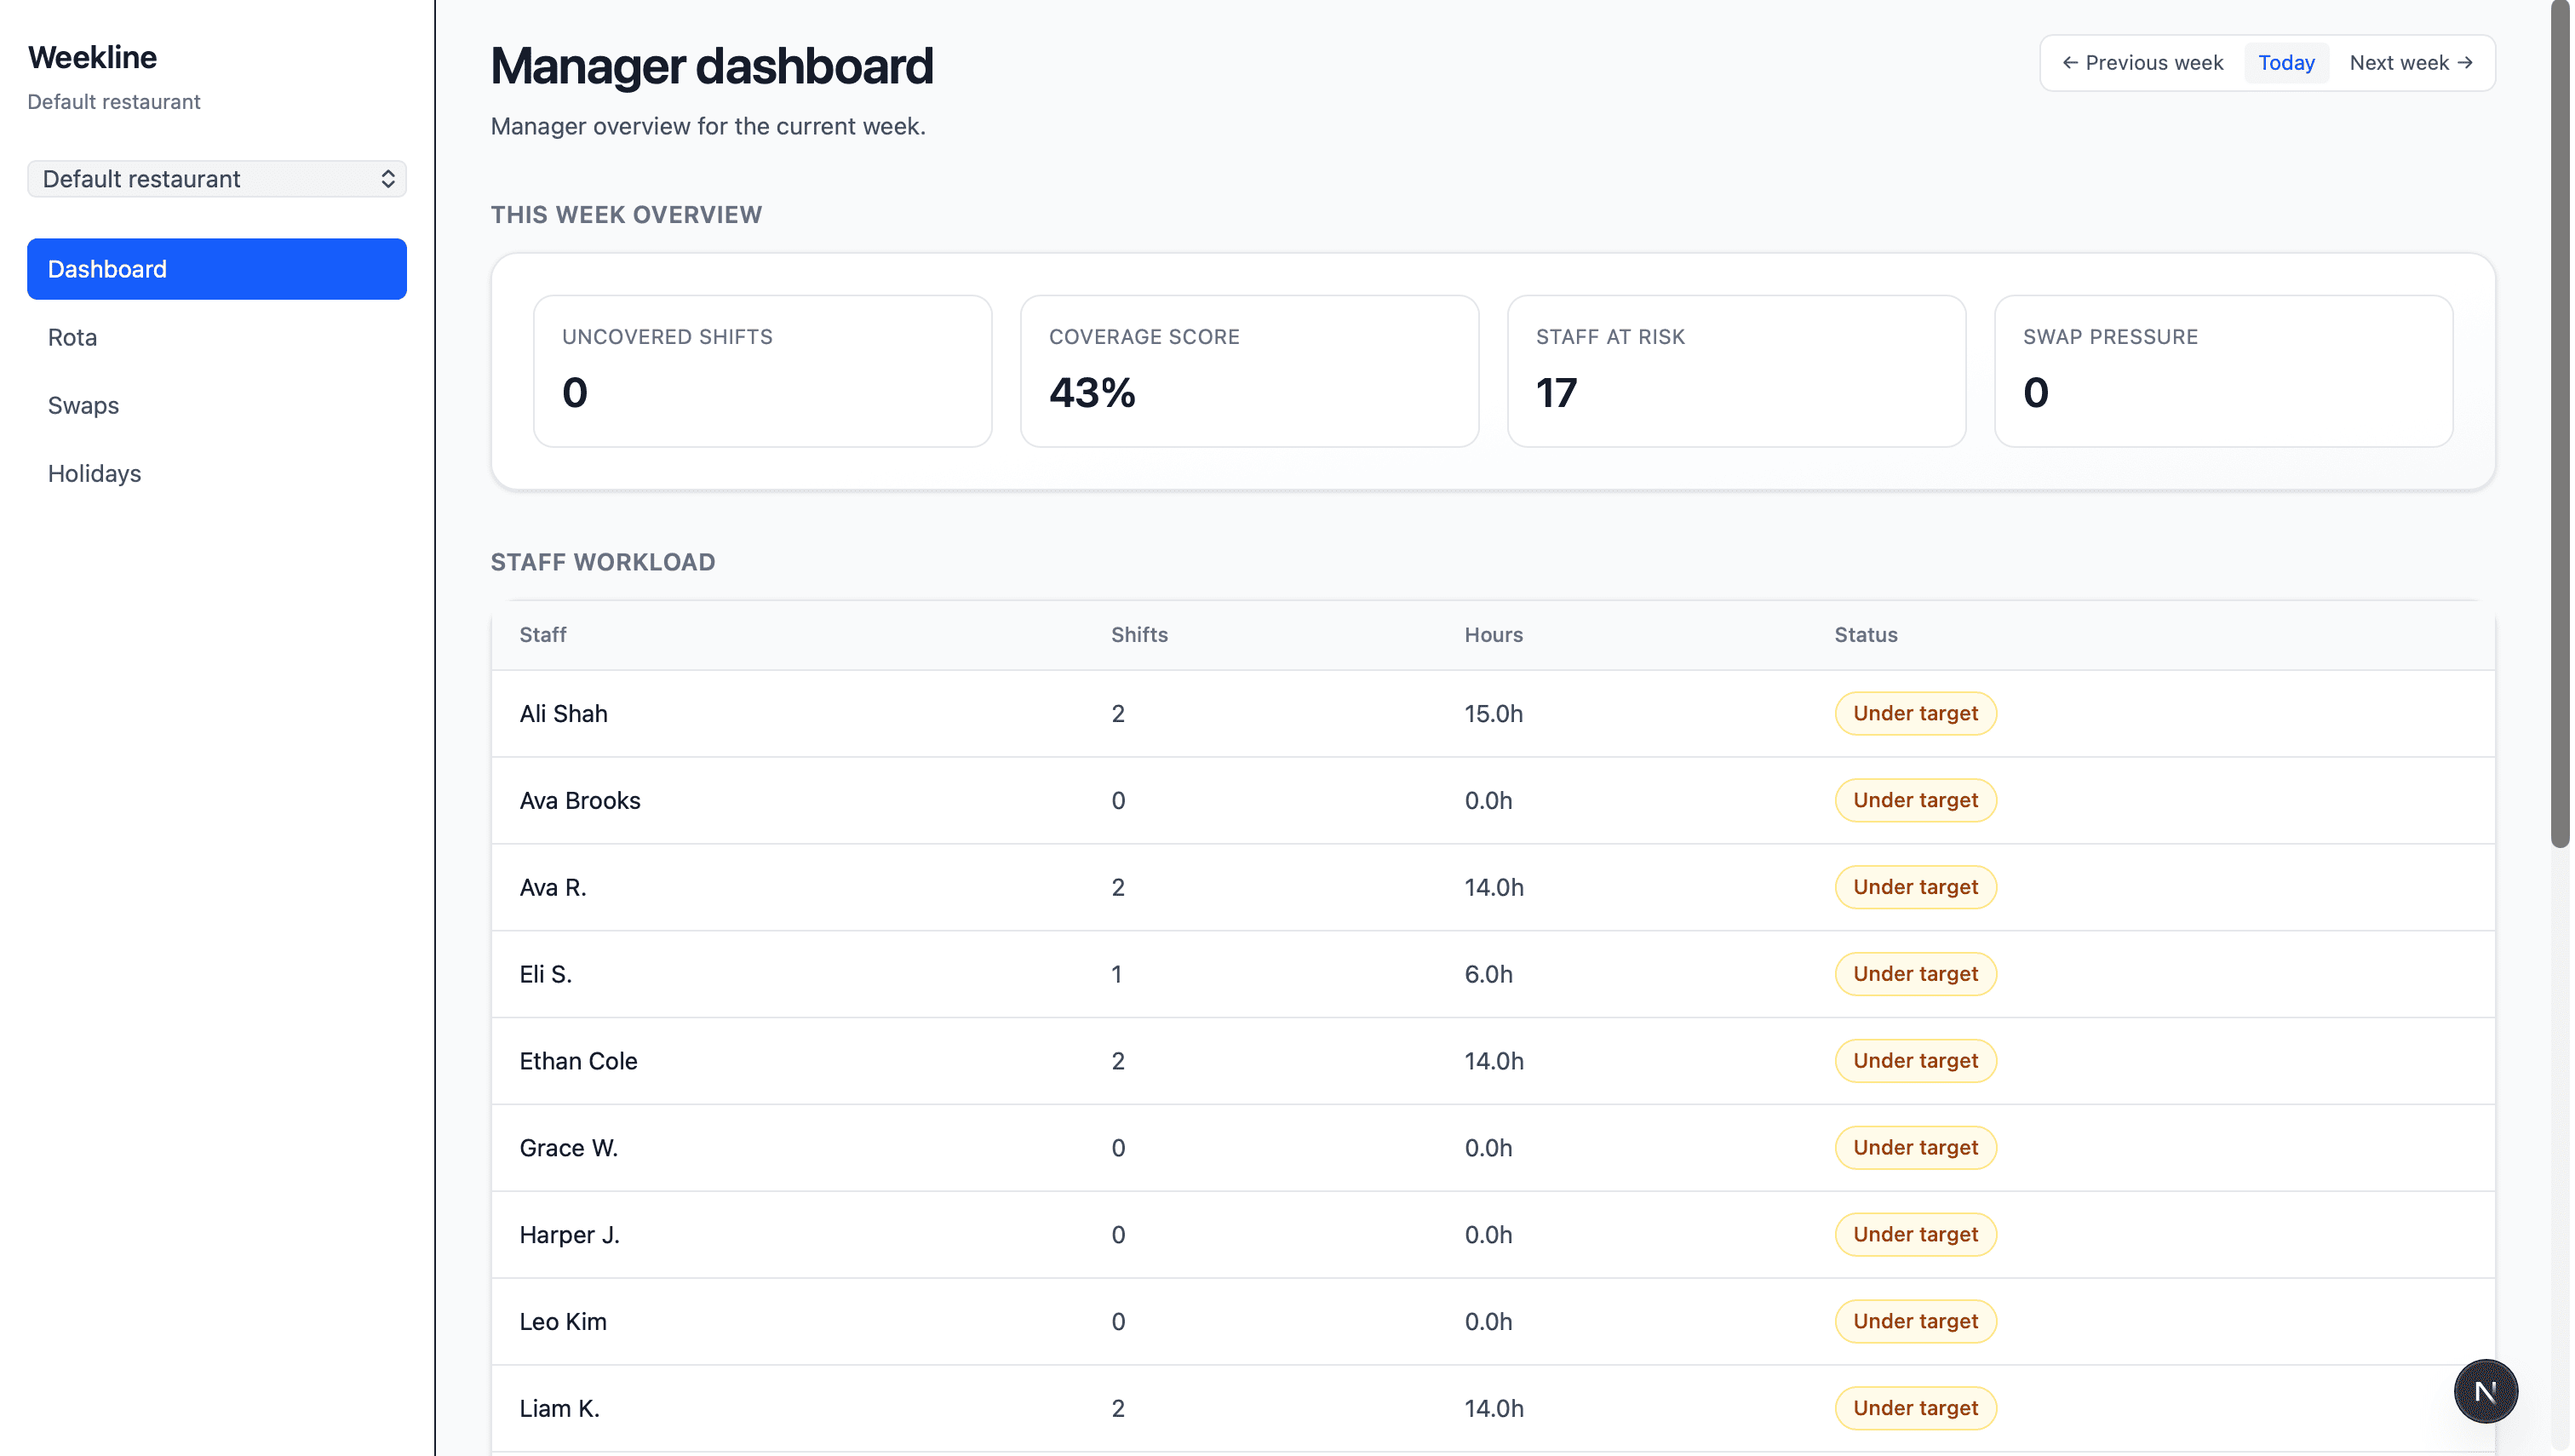Click the Today button
This screenshot has width=2575, height=1456.
point(2286,62)
